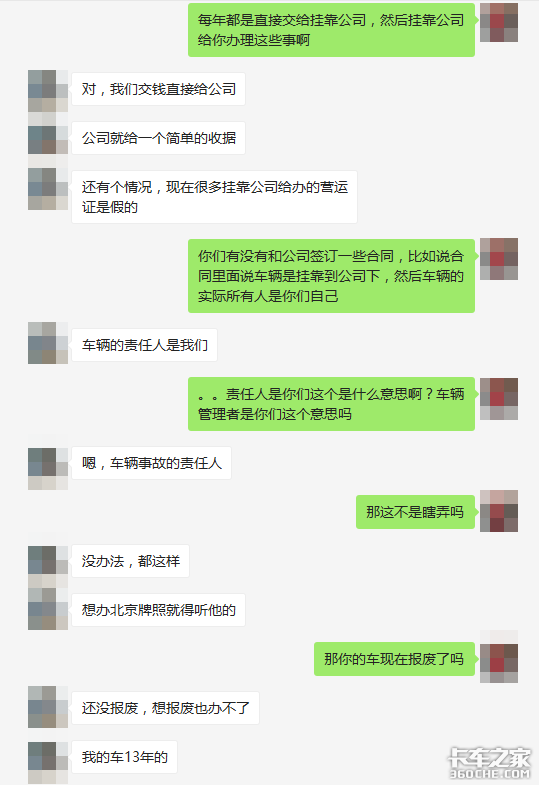
Task: Click the message '想办北京牌照就得听他的'
Action: 158,610
